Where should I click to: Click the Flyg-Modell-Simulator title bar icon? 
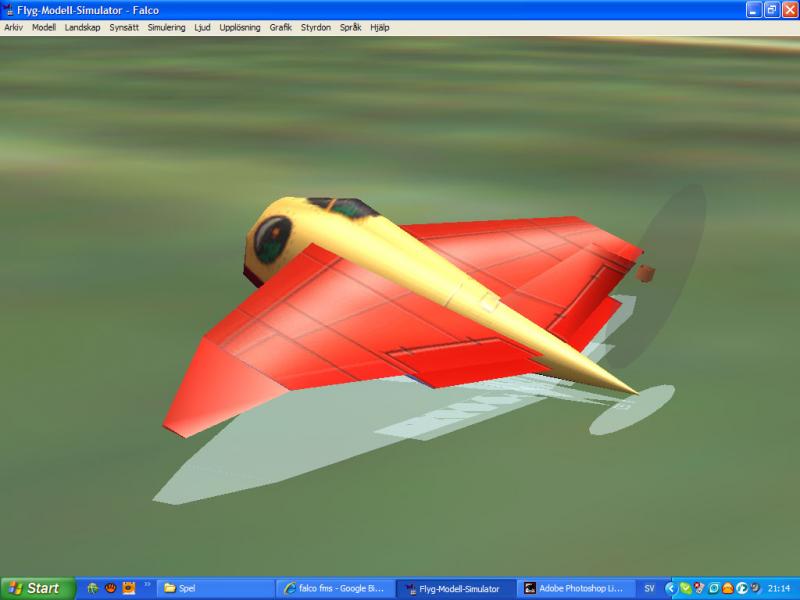(x=9, y=10)
